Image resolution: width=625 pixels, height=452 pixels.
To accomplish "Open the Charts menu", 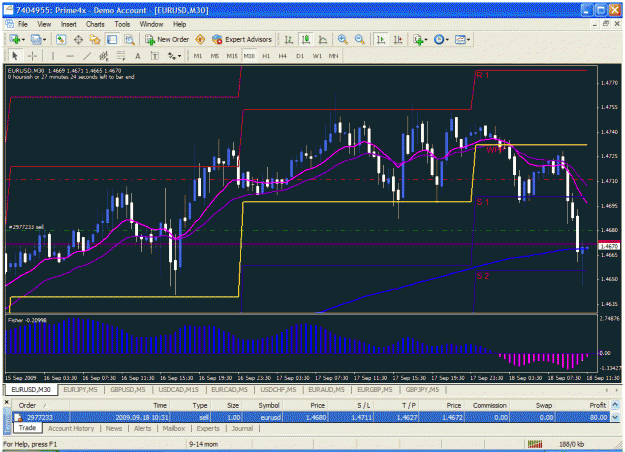I will 95,24.
